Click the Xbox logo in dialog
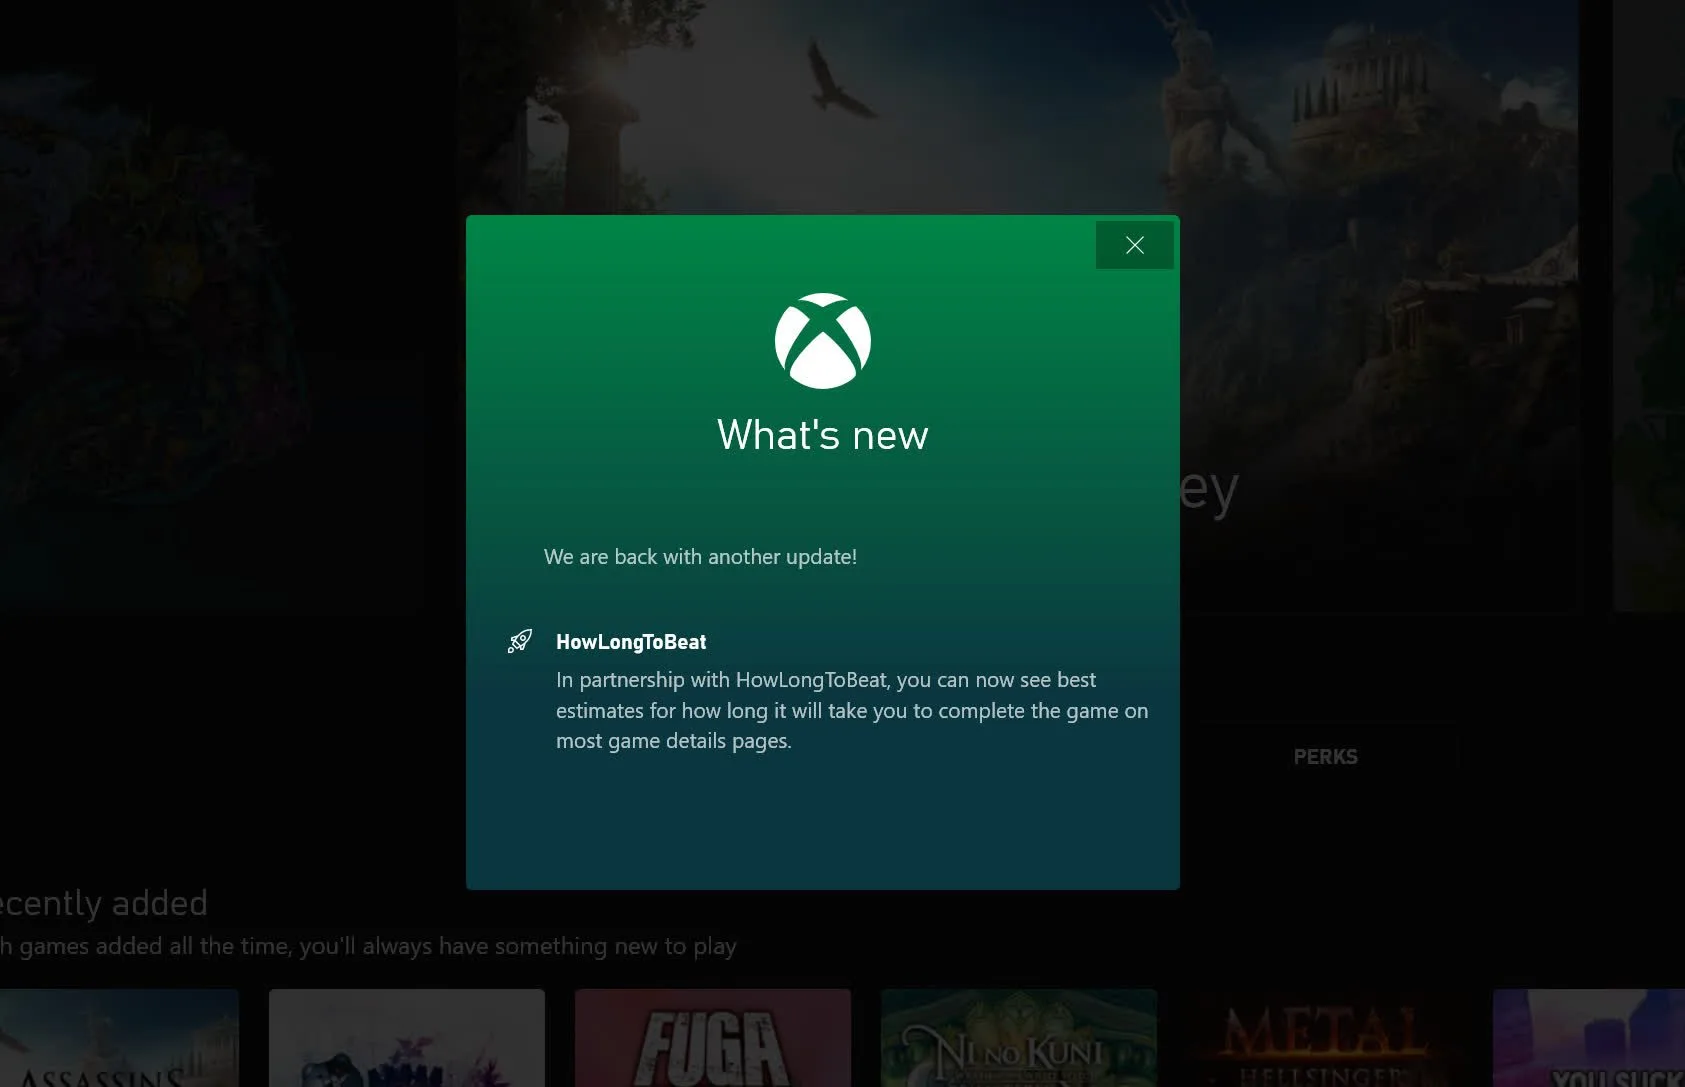Image resolution: width=1685 pixels, height=1087 pixels. 822,341
